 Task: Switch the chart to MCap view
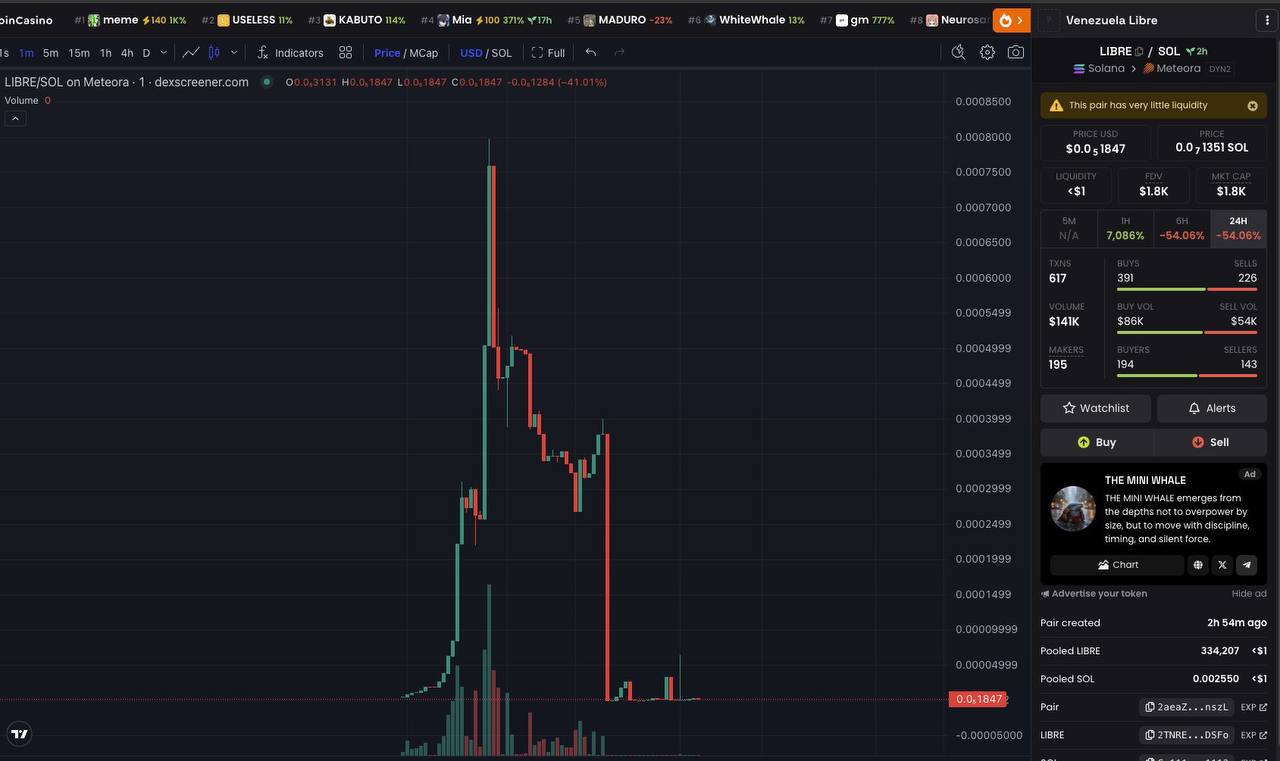click(424, 53)
